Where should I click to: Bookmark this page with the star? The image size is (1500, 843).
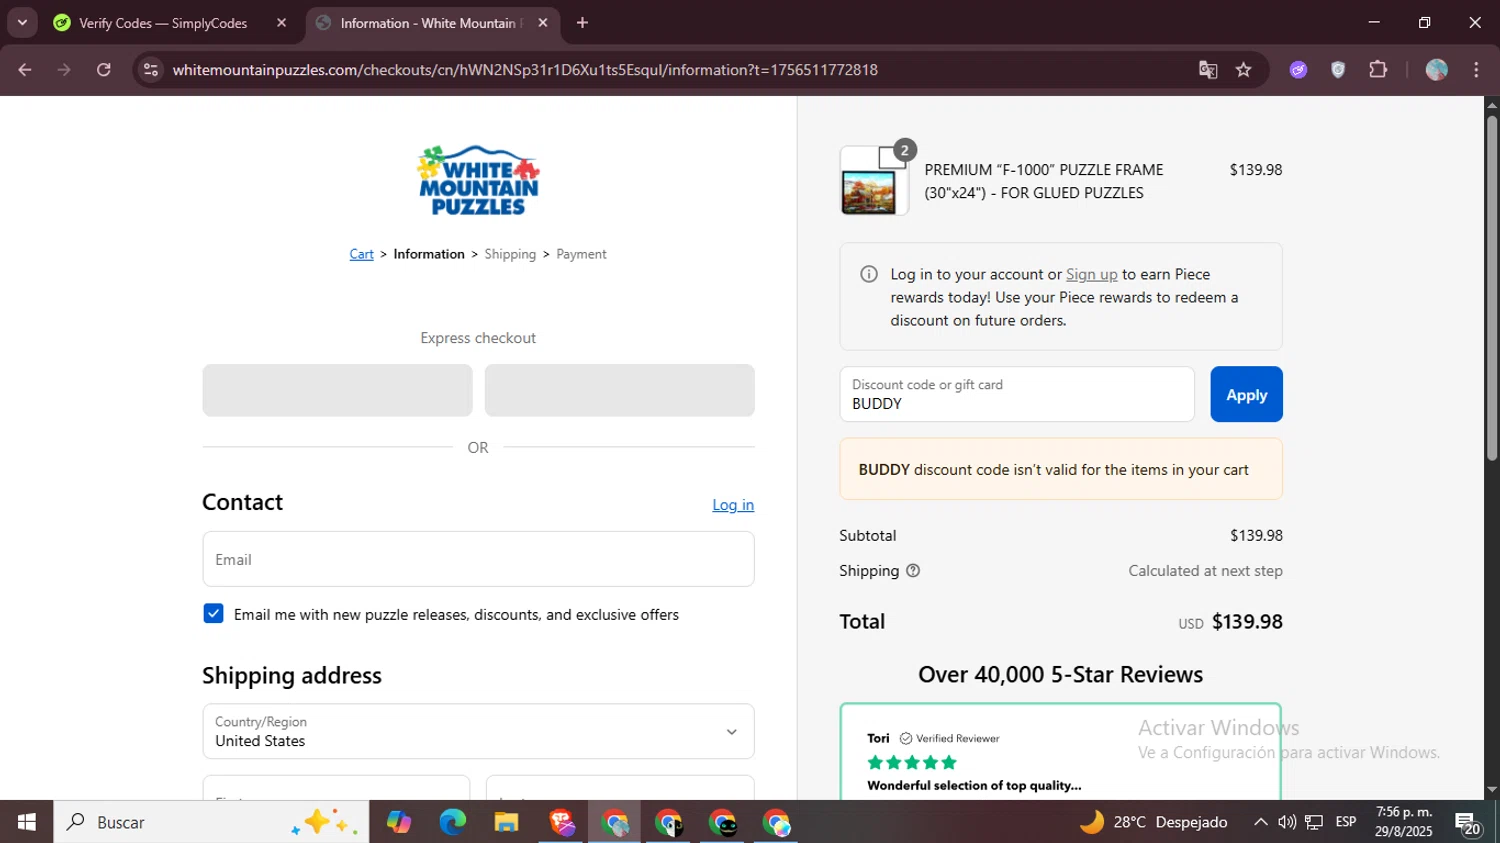[x=1244, y=70]
